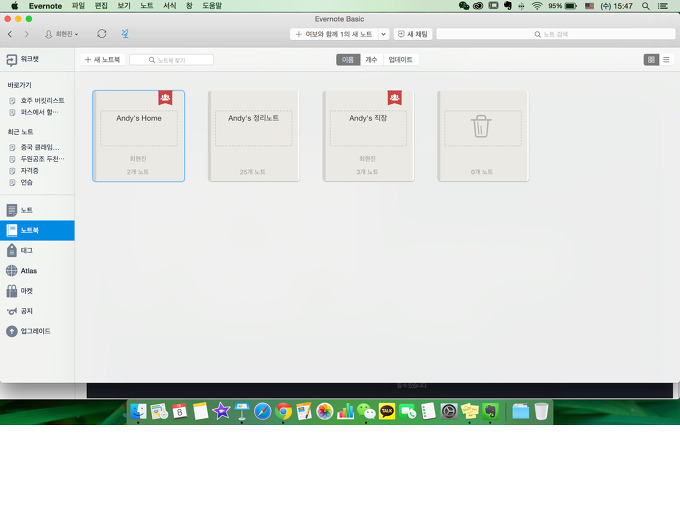Screen dimensions: 680x510
Task: Open recent note 연습
Action: (x=22, y=183)
